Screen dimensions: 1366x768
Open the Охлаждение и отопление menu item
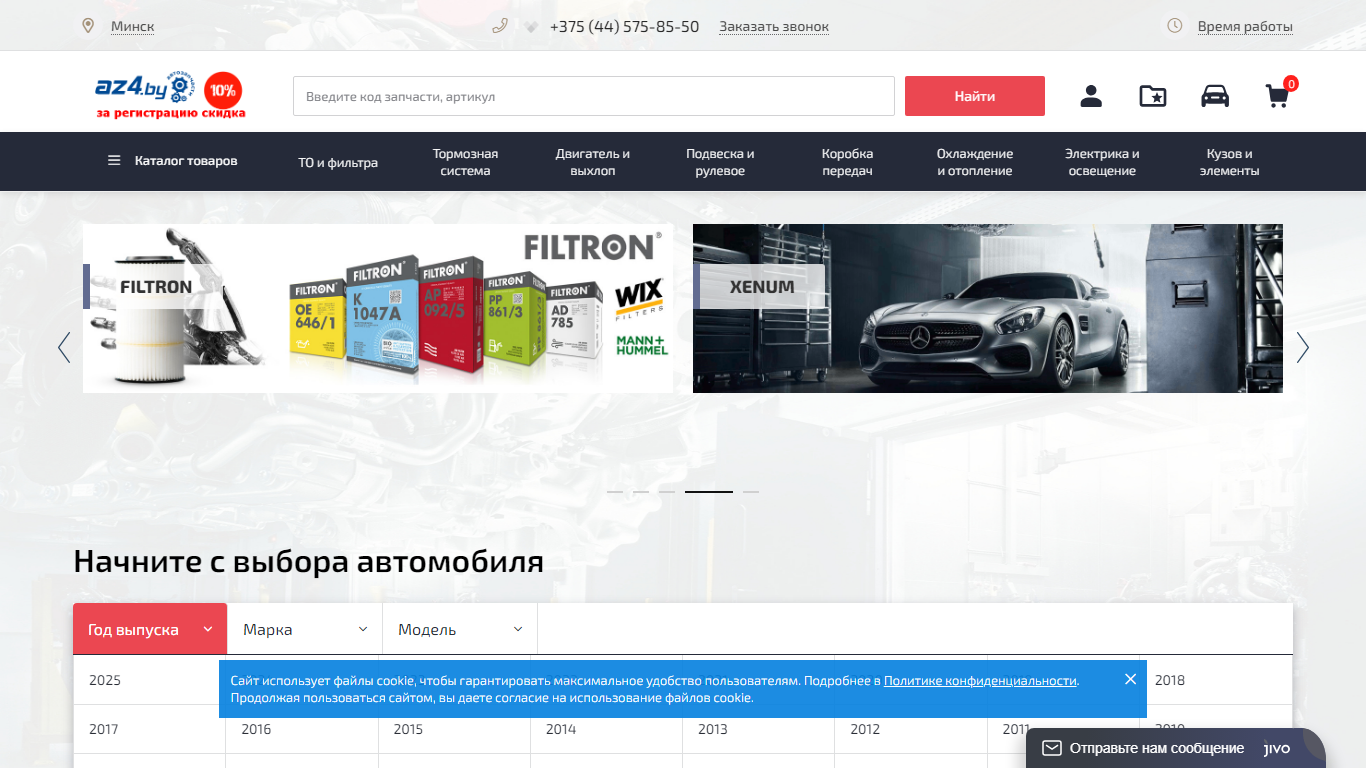975,162
